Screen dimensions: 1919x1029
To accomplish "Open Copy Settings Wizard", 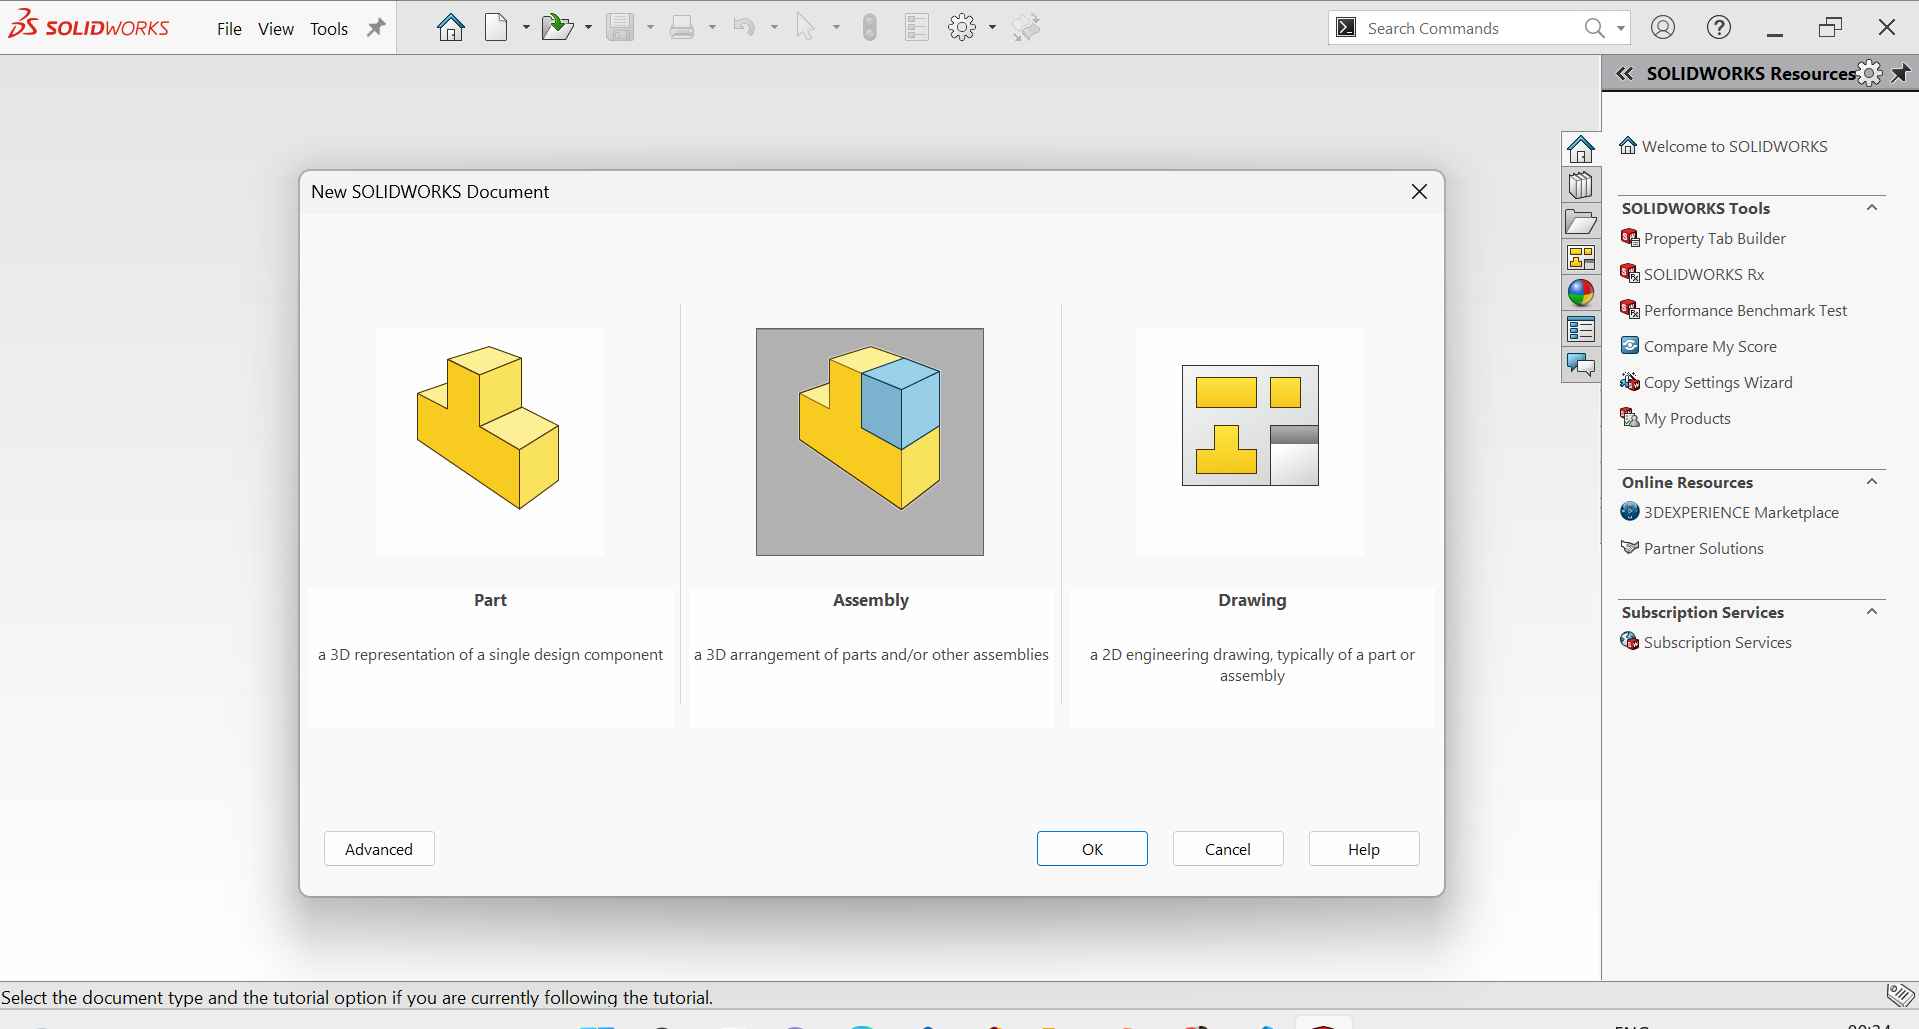I will click(x=1707, y=382).
